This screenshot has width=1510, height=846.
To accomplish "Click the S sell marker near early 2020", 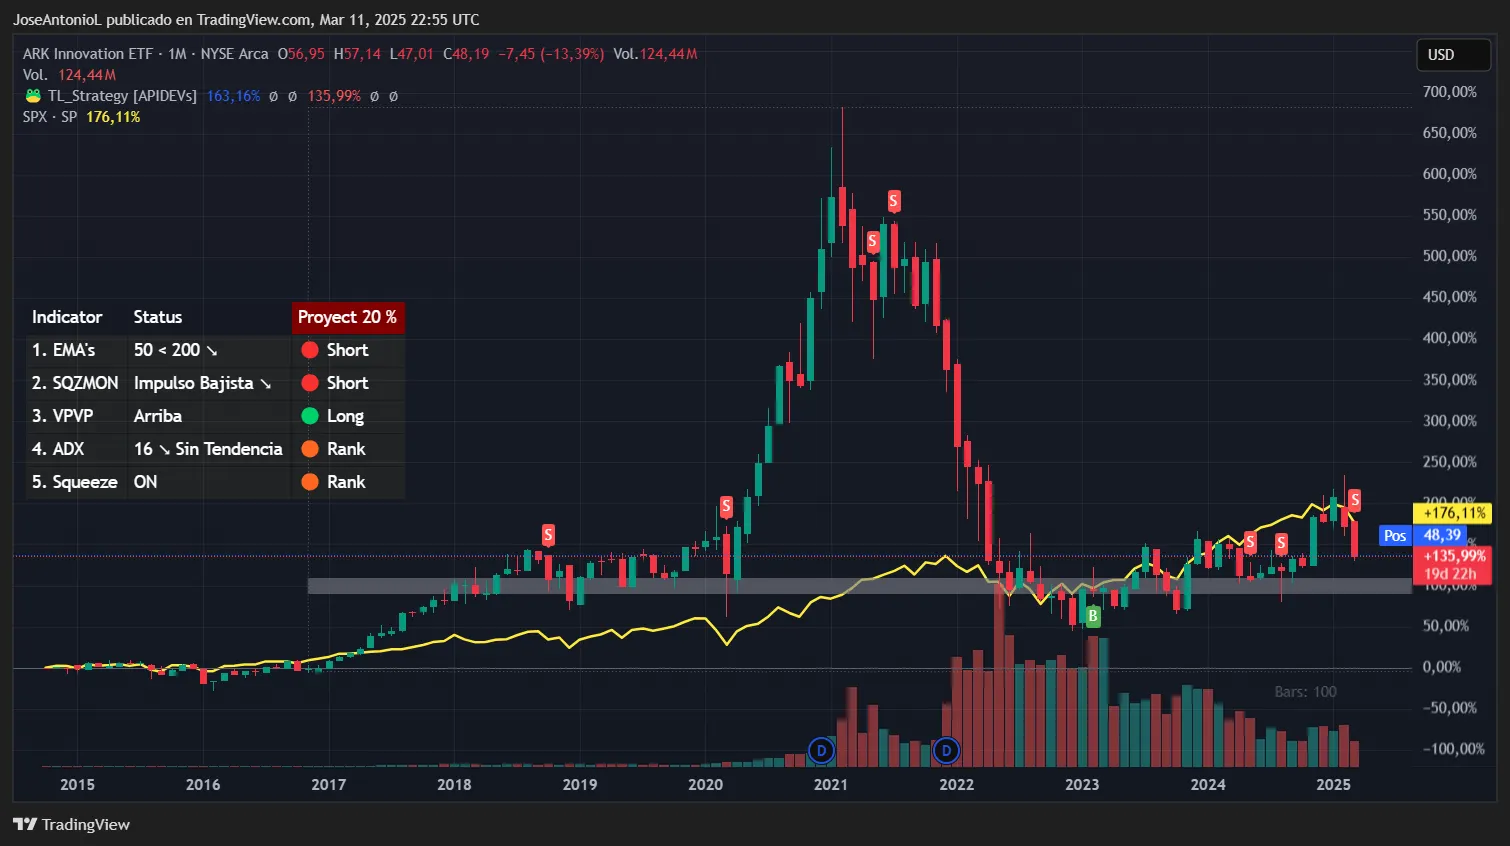I will 726,507.
